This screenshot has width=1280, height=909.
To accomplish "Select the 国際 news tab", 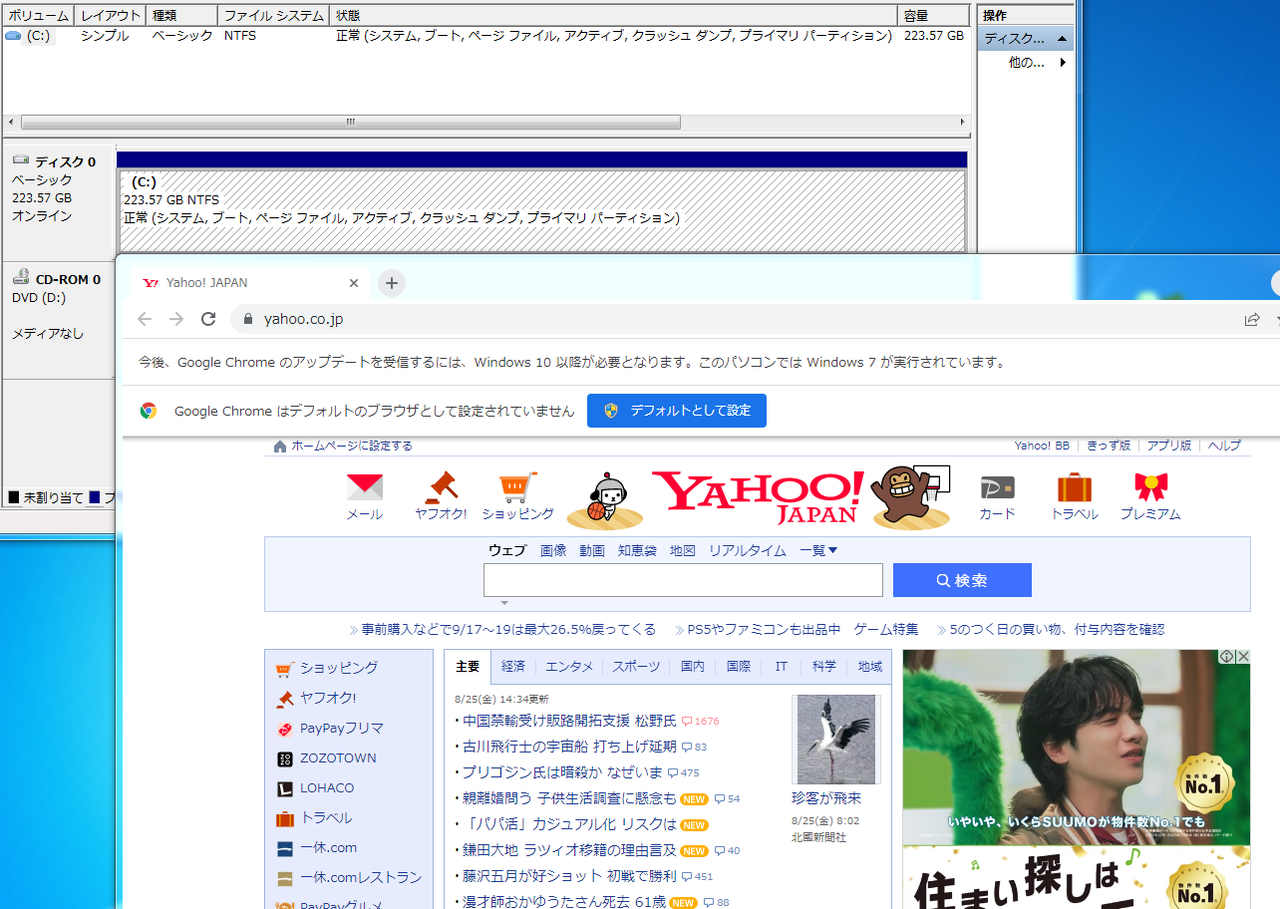I will (x=738, y=666).
